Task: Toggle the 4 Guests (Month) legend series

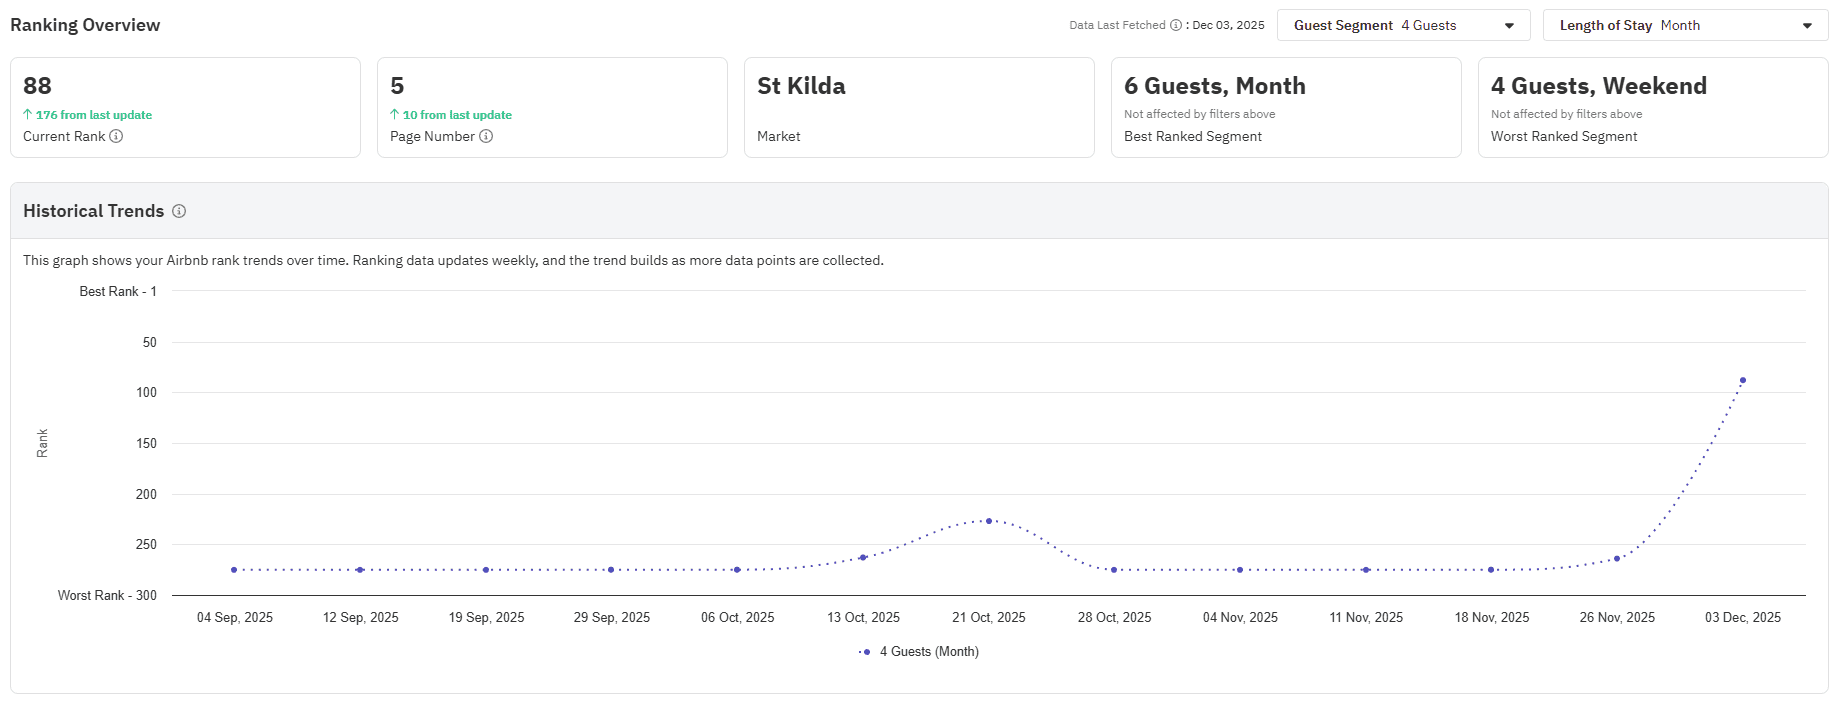Action: pyautogui.click(x=928, y=652)
